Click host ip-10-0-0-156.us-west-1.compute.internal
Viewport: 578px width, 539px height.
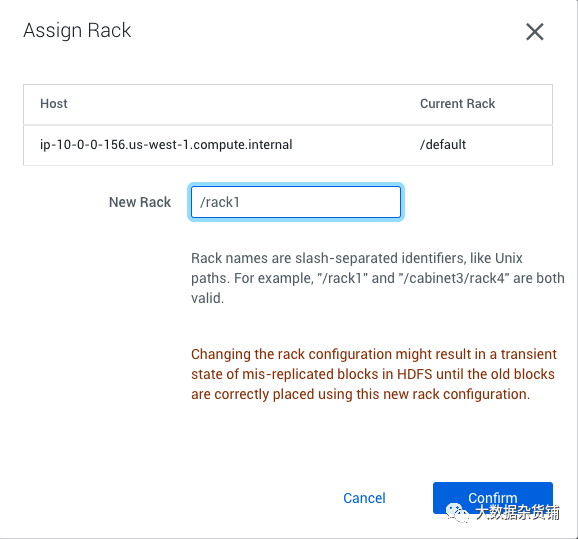pos(166,145)
